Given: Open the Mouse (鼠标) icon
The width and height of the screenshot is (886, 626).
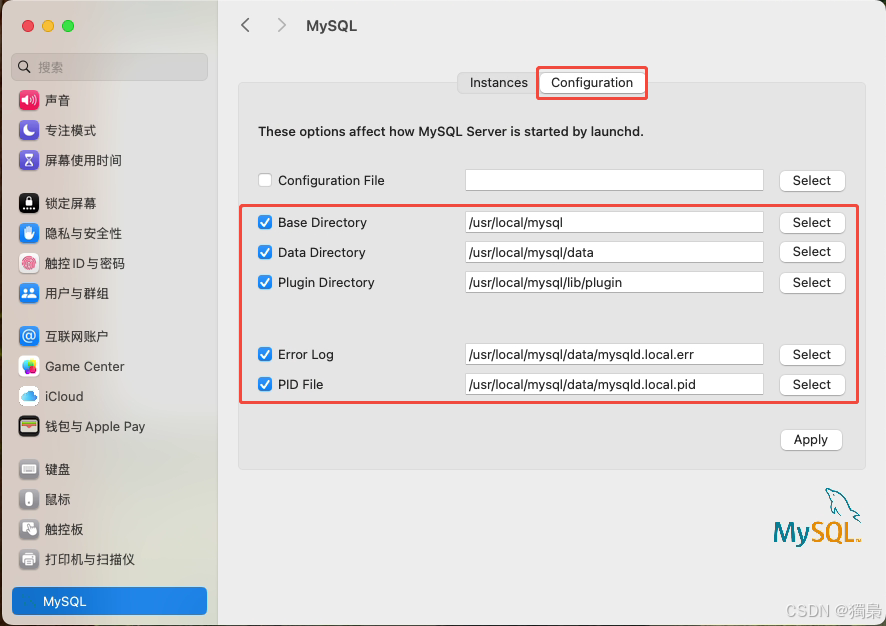Looking at the screenshot, I should 29,499.
